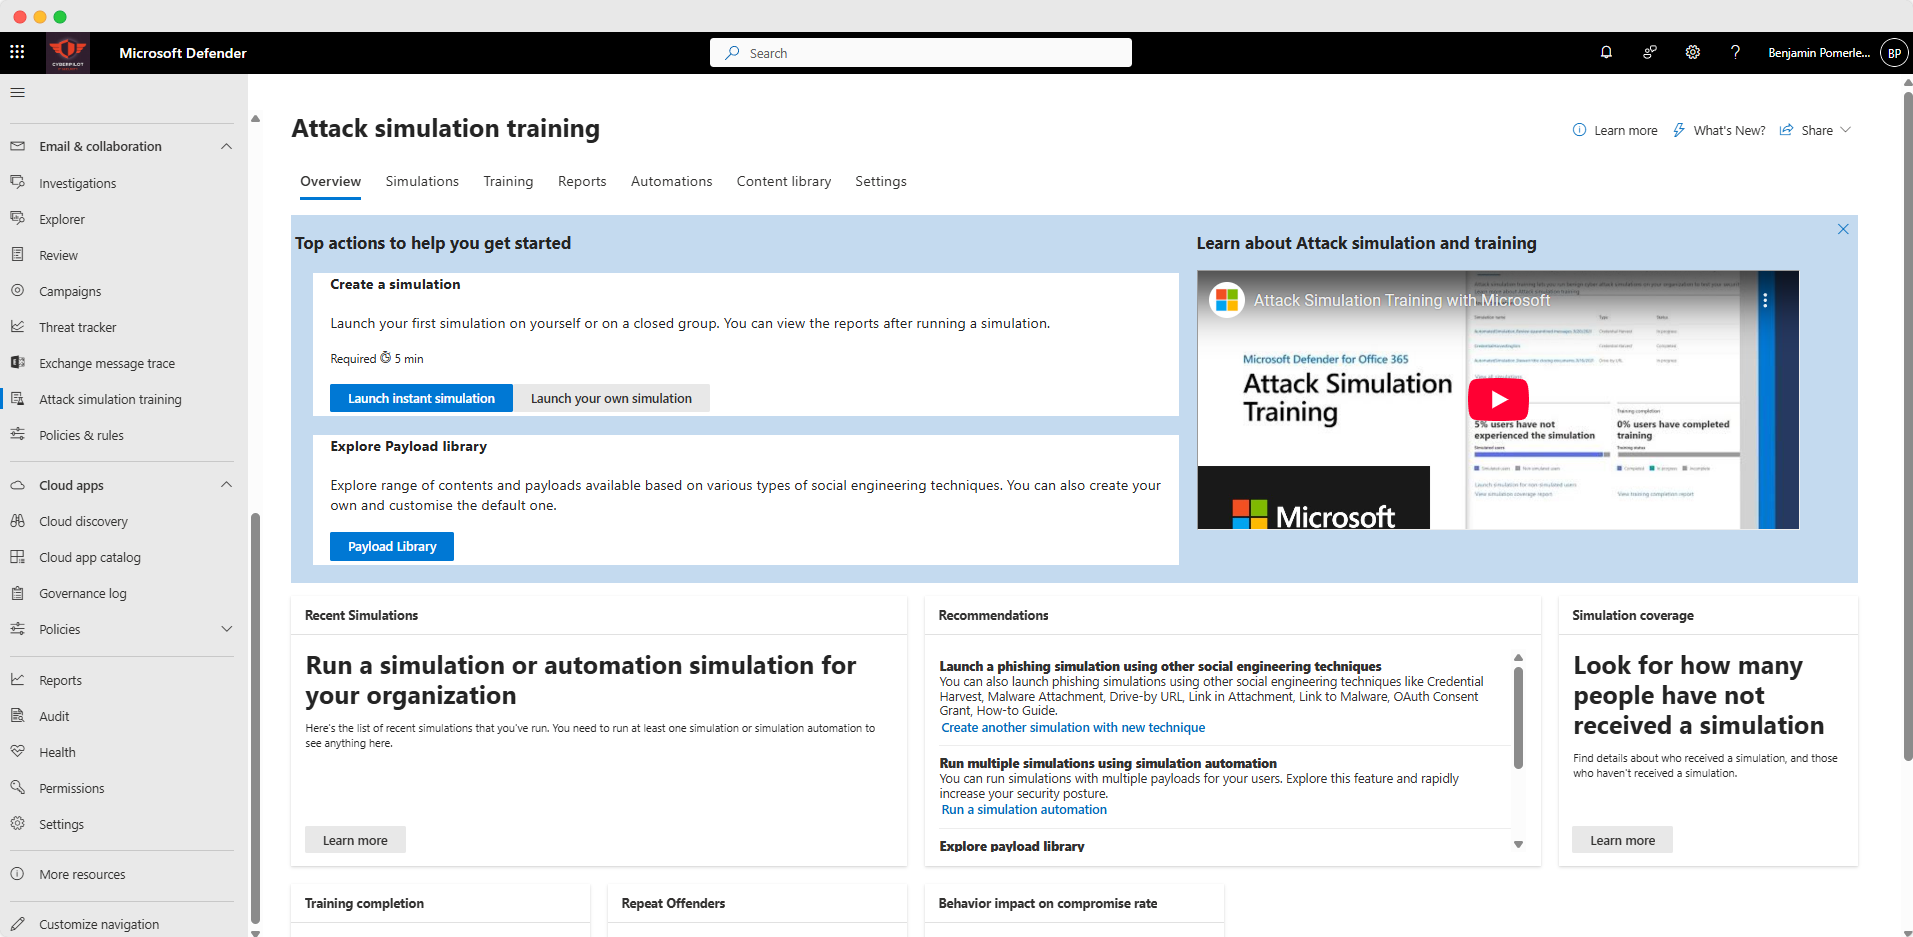Click the Learn more link in the page header
This screenshot has height=937, width=1913.
(x=1615, y=130)
